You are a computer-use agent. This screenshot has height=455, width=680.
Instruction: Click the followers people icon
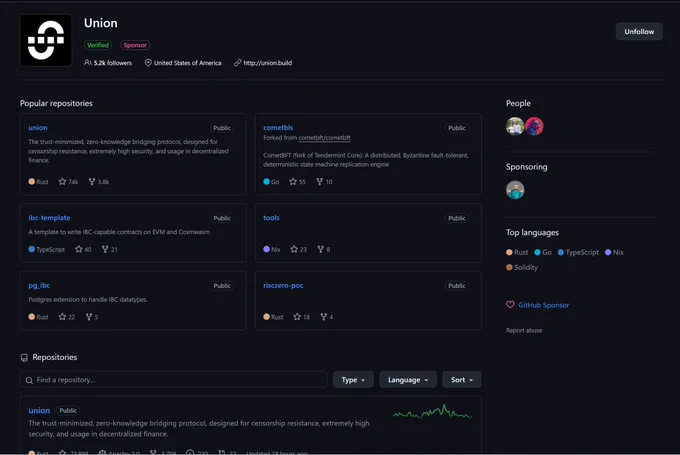click(x=88, y=63)
